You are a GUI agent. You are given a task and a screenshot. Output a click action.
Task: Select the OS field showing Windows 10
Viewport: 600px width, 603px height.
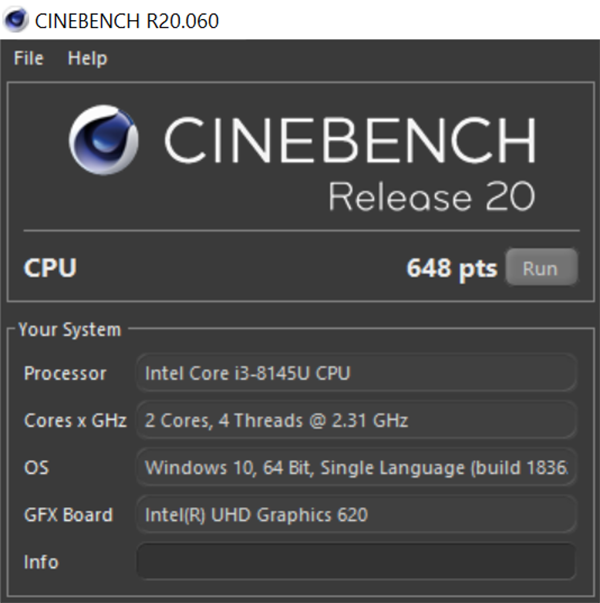tap(355, 467)
